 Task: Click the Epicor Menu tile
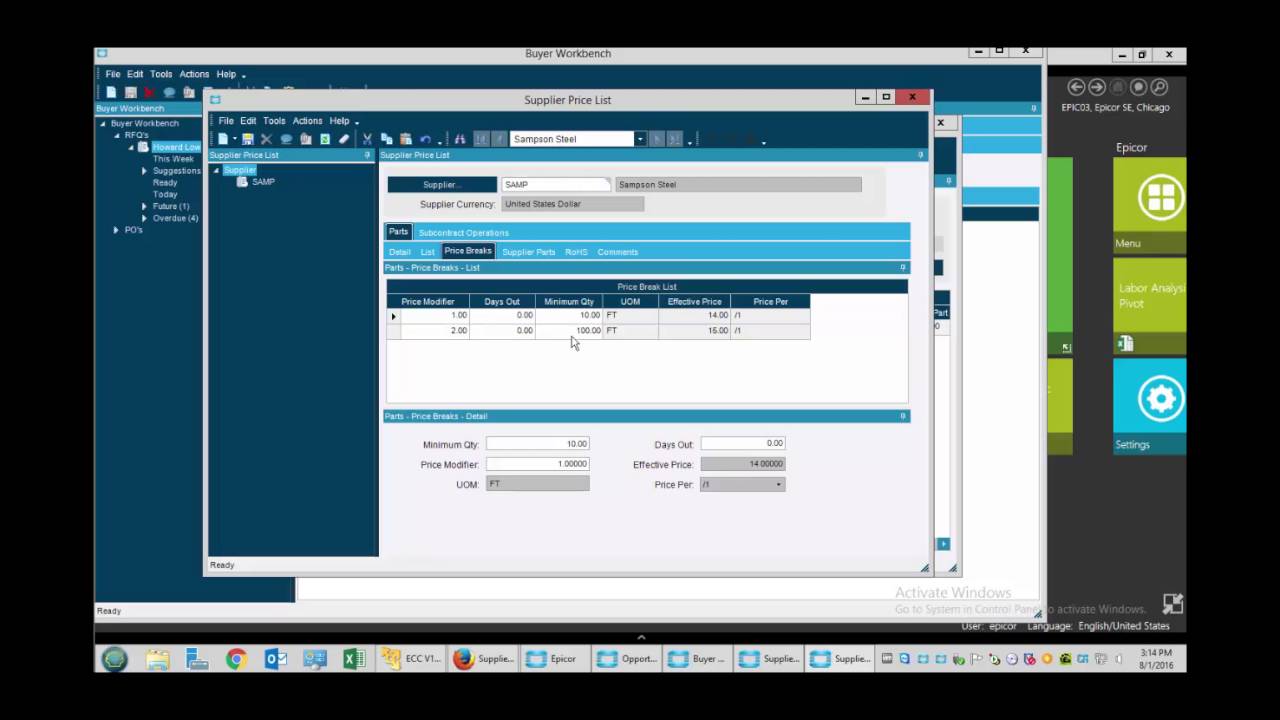[x=1150, y=205]
